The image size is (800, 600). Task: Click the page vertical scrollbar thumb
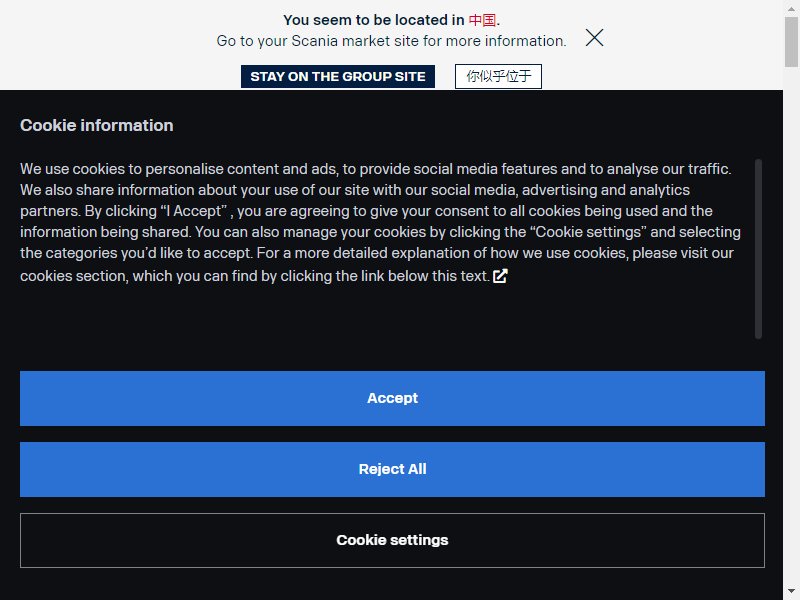click(791, 42)
